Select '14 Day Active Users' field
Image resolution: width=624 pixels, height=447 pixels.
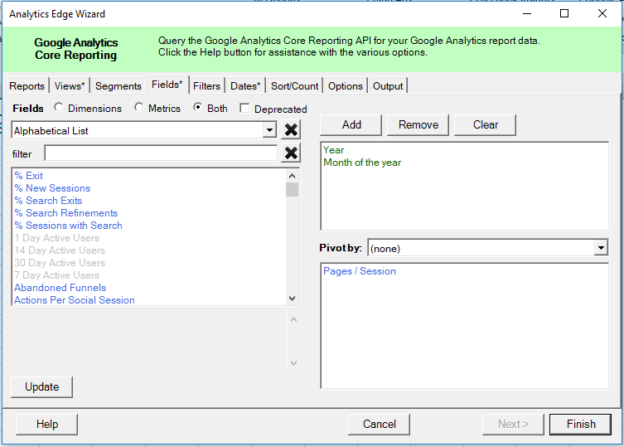click(x=60, y=250)
